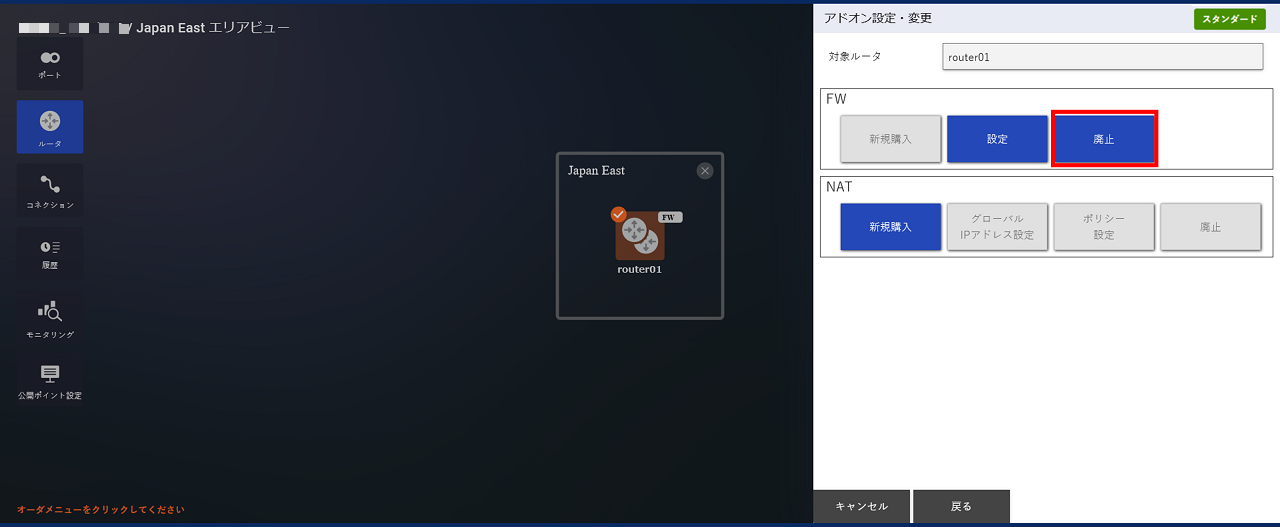Click the FW badge on router01
This screenshot has height=527, width=1280.
click(x=670, y=217)
